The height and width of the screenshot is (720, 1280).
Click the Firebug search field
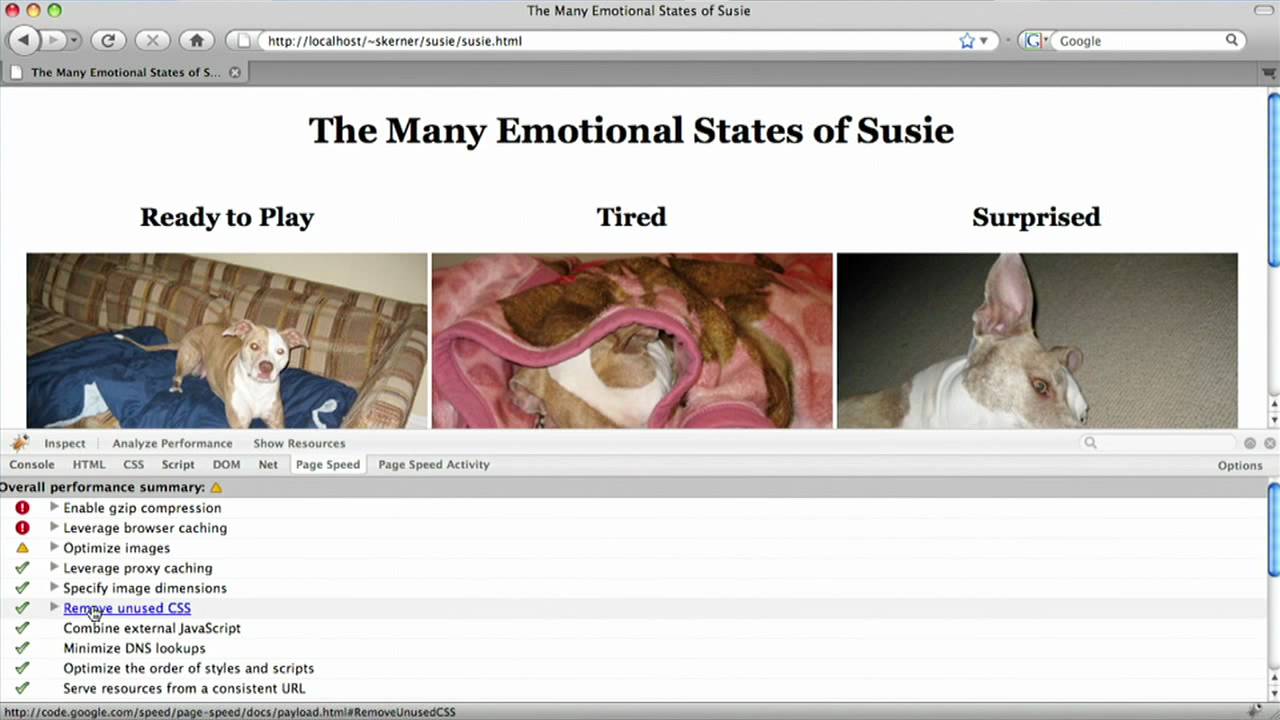pos(1158,443)
